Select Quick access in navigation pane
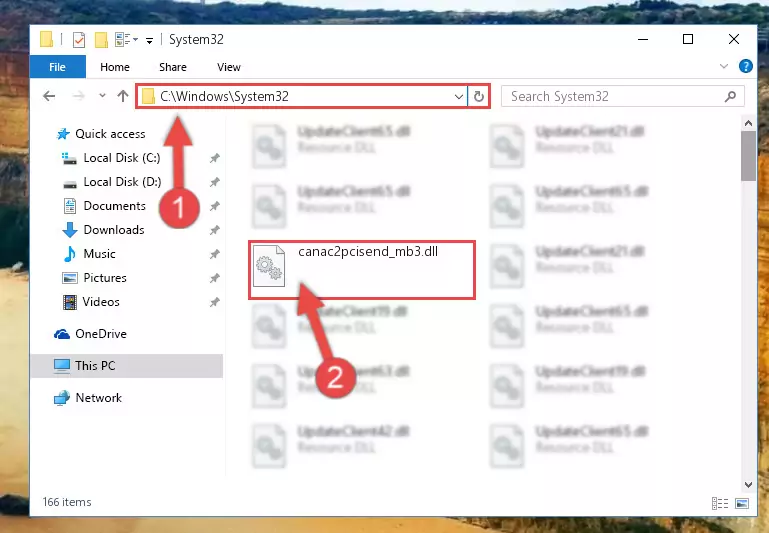769x533 pixels. click(110, 134)
